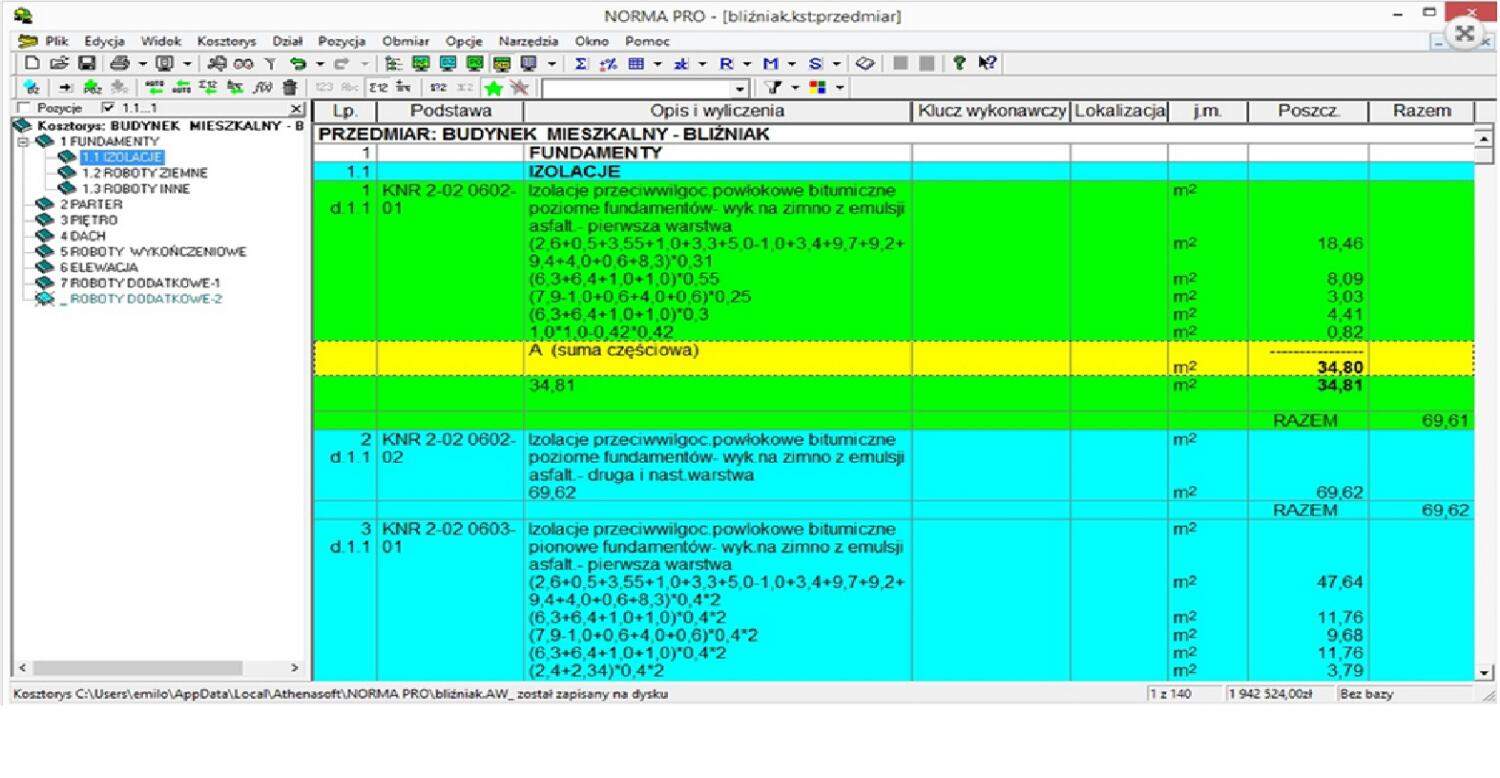Open the S button dropdown arrow

(837, 63)
